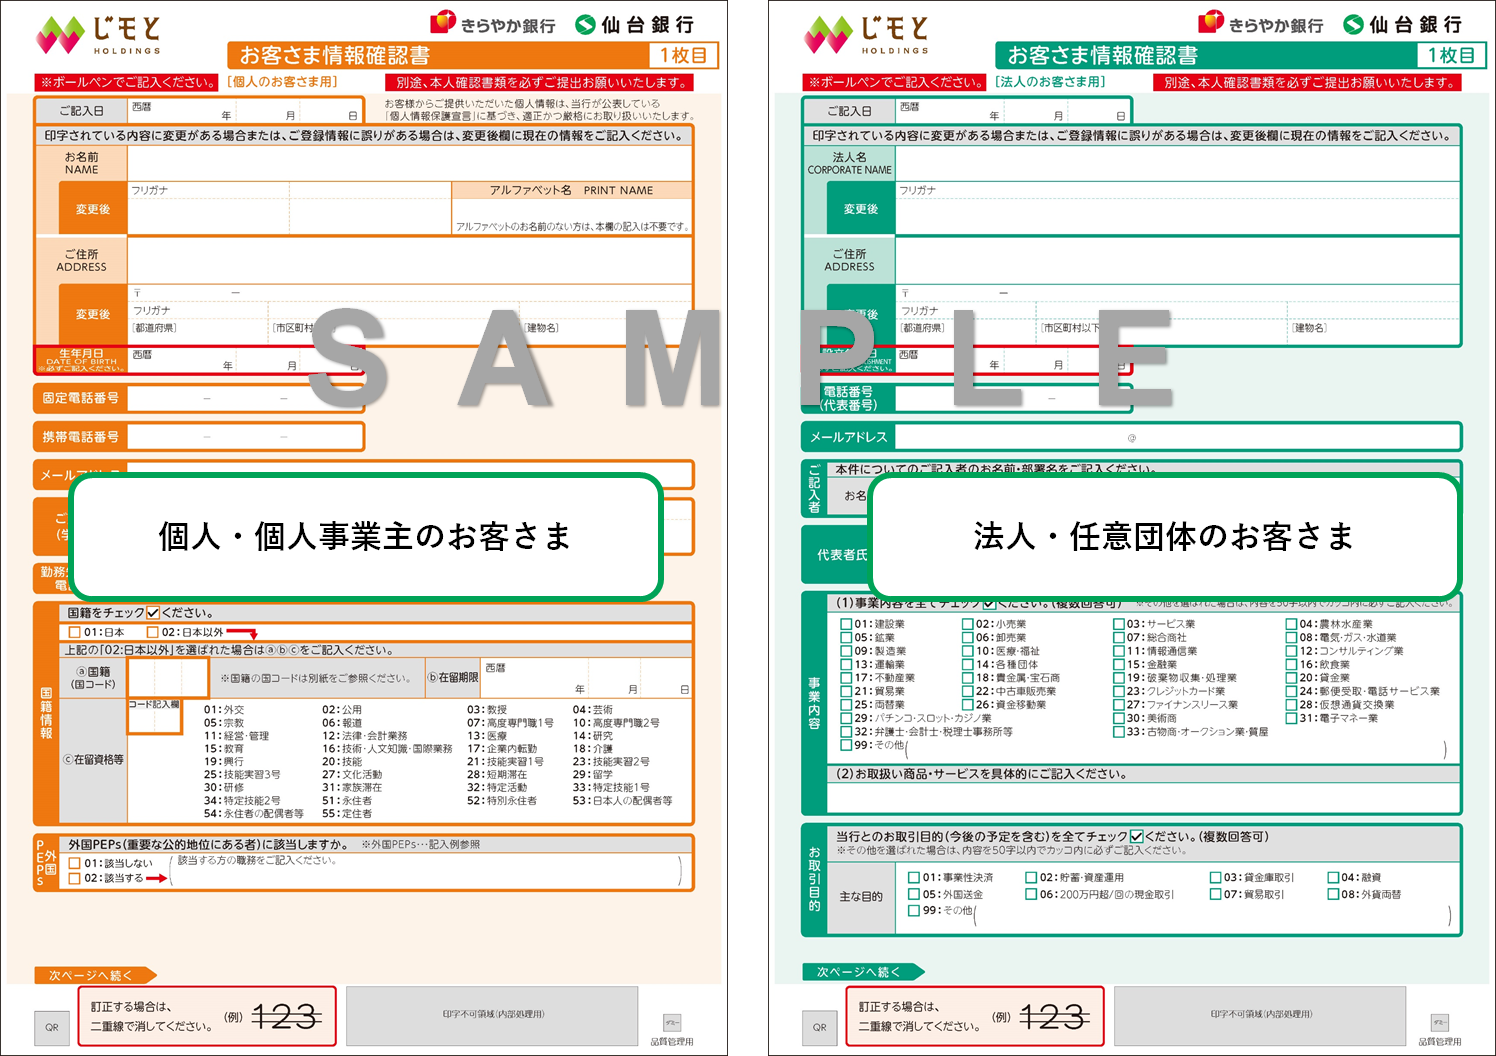Check the 09:製造業 business type box

tap(847, 651)
